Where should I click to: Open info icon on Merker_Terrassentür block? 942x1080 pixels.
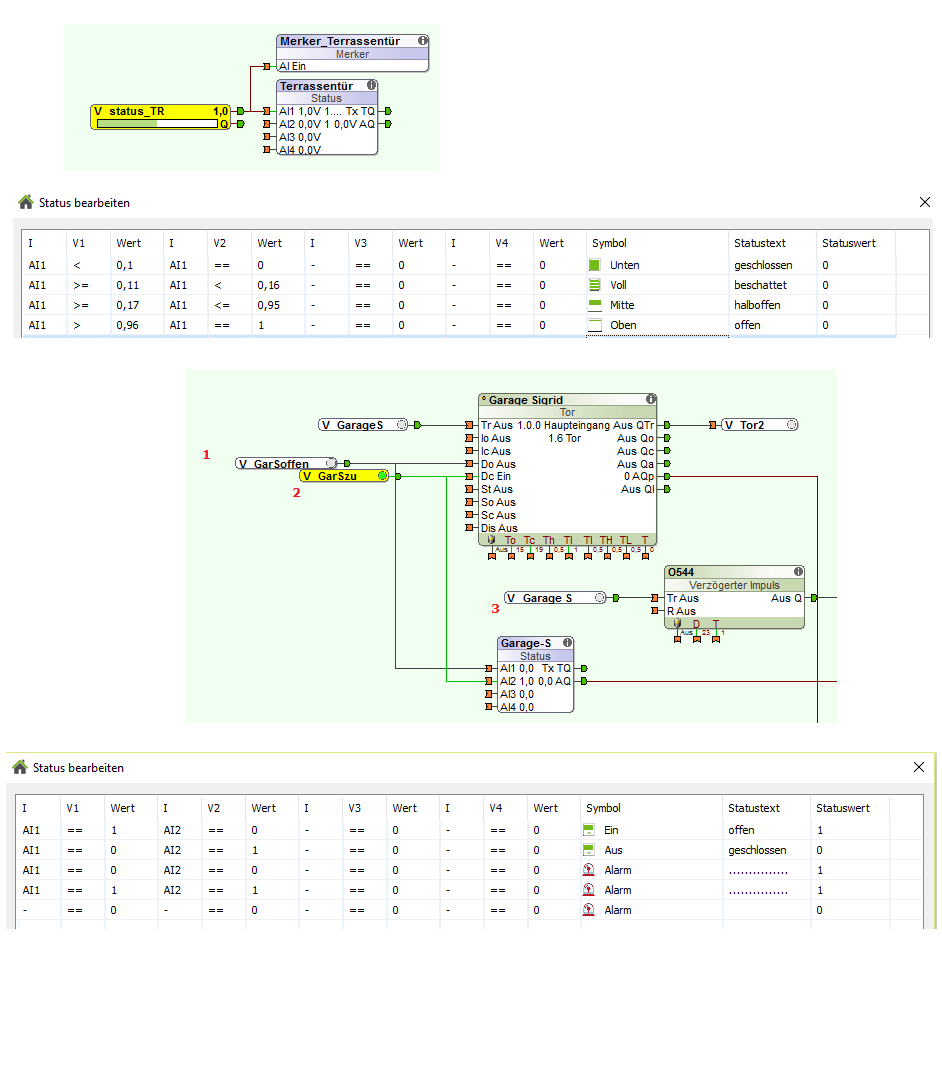tap(423, 41)
